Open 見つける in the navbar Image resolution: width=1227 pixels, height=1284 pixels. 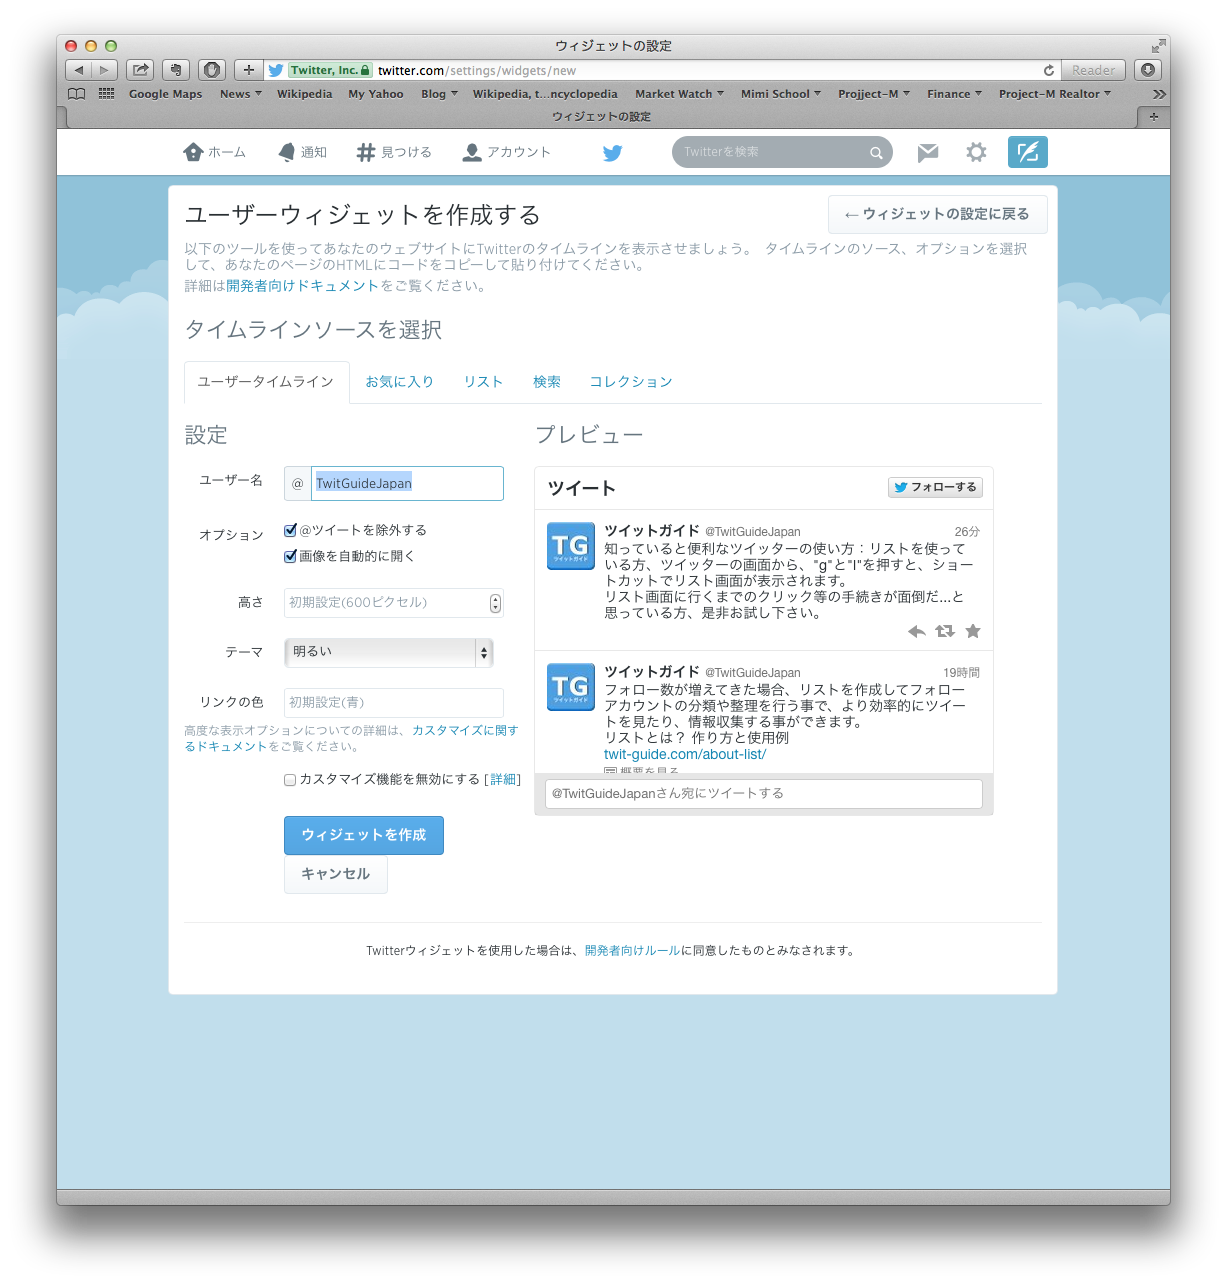coord(394,152)
